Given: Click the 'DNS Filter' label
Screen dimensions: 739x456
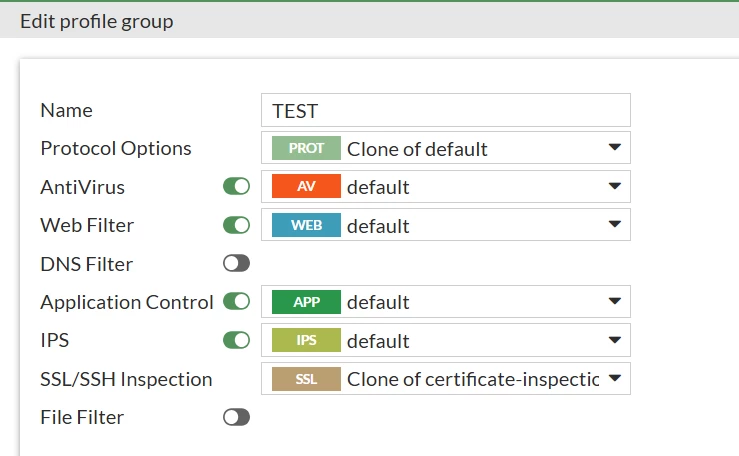Looking at the screenshot, I should point(87,264).
